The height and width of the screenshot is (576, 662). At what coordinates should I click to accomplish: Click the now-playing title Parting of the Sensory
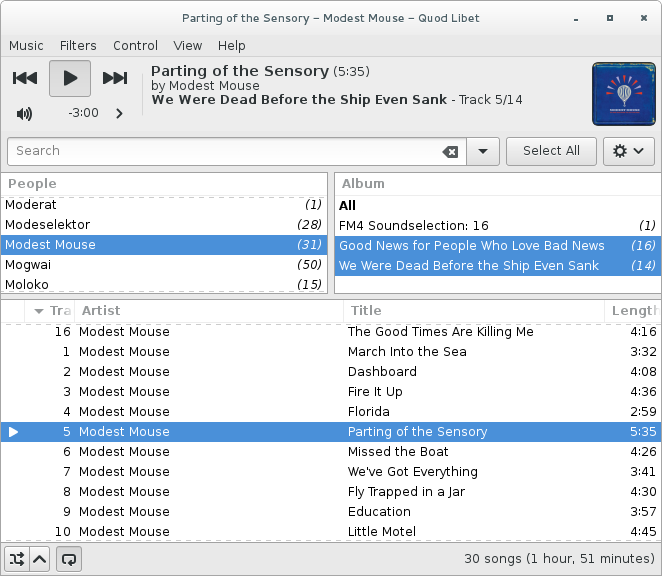[240, 71]
